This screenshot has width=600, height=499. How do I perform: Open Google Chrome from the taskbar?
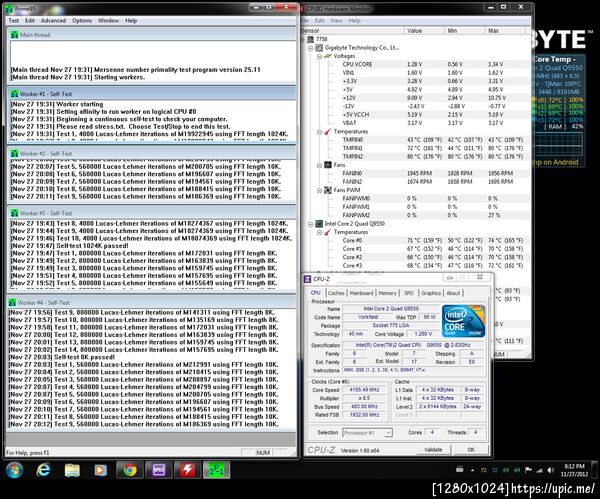tap(130, 470)
